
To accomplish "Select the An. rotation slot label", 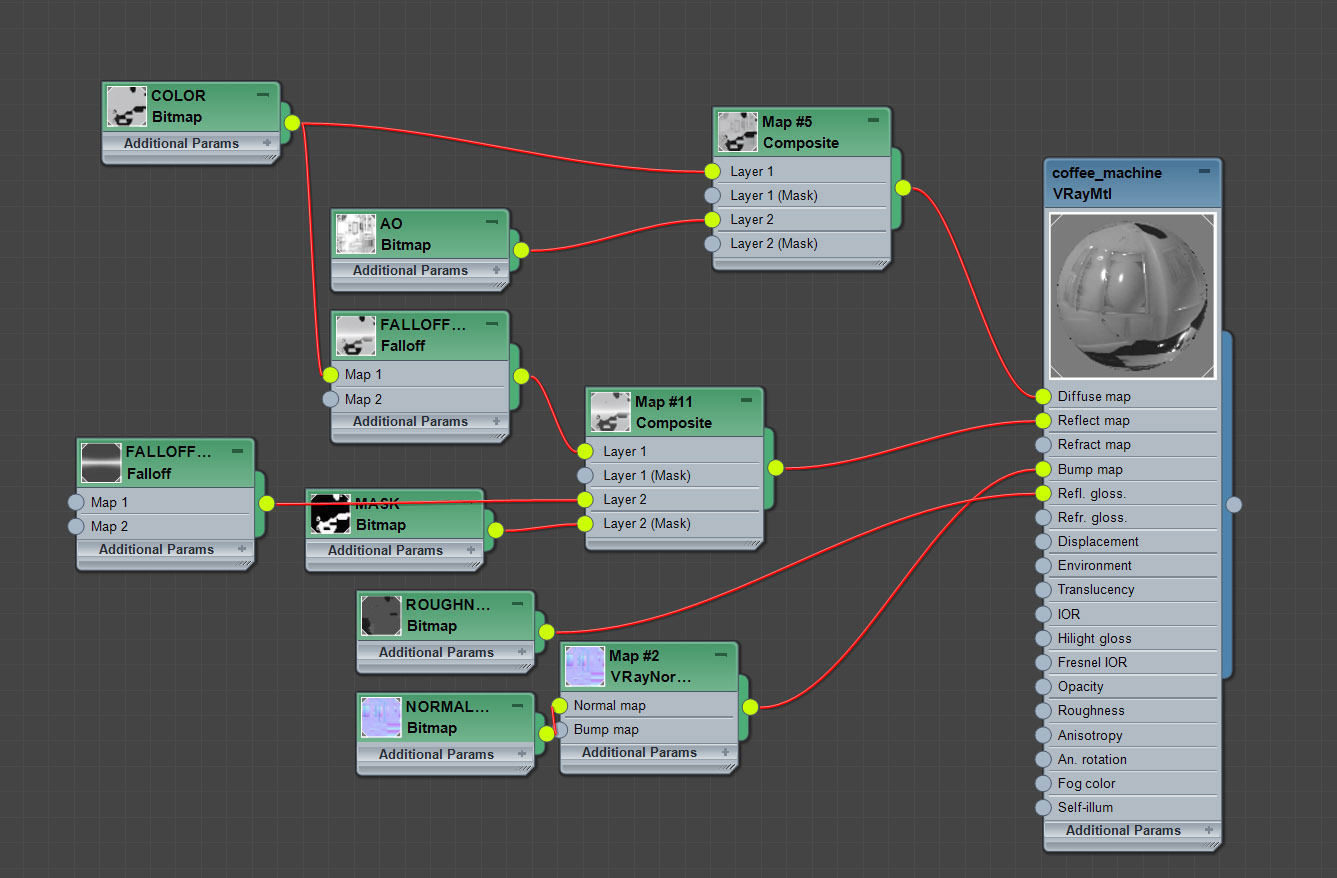I will pyautogui.click(x=1092, y=759).
